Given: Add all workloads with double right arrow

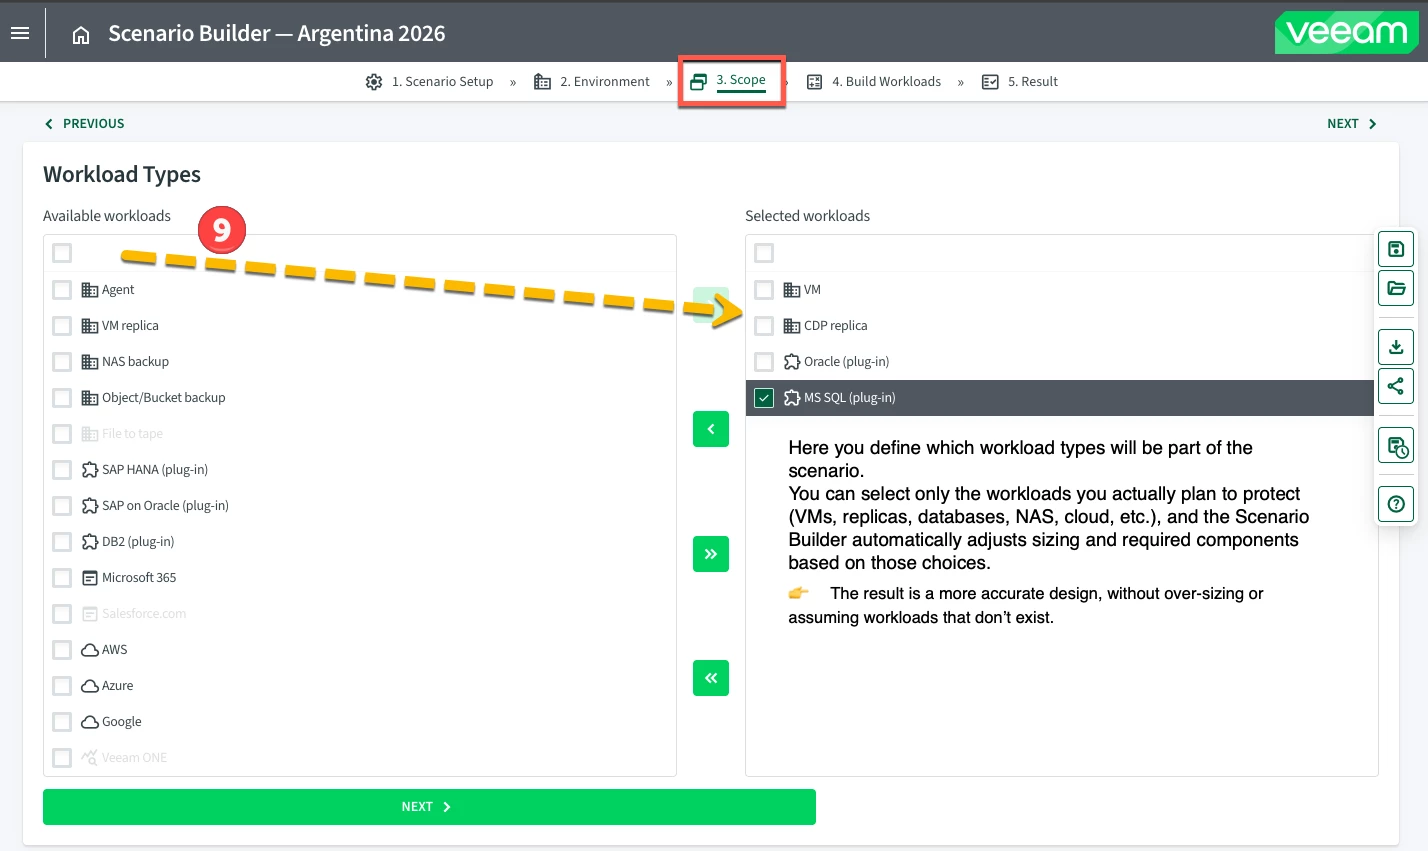Looking at the screenshot, I should pos(711,554).
